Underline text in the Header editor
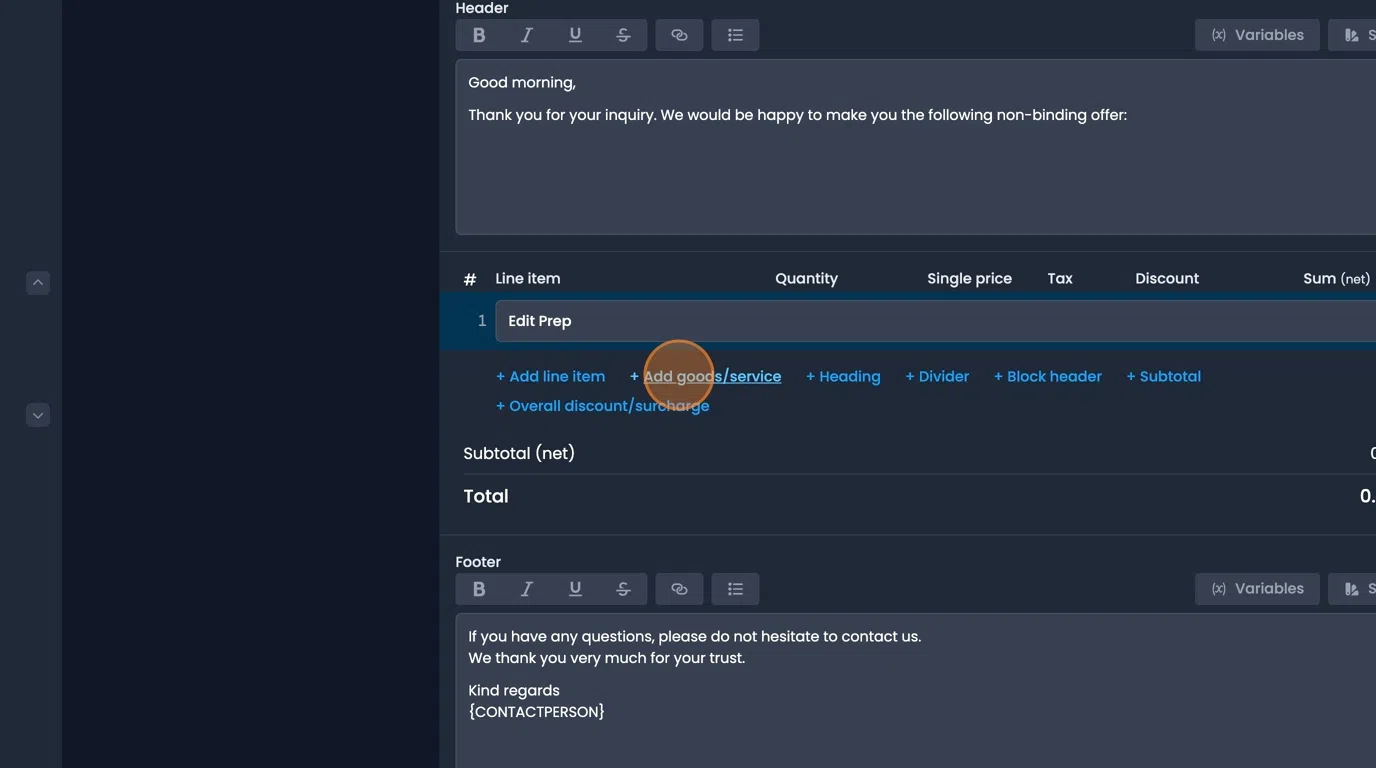The height and width of the screenshot is (768, 1376). click(575, 34)
